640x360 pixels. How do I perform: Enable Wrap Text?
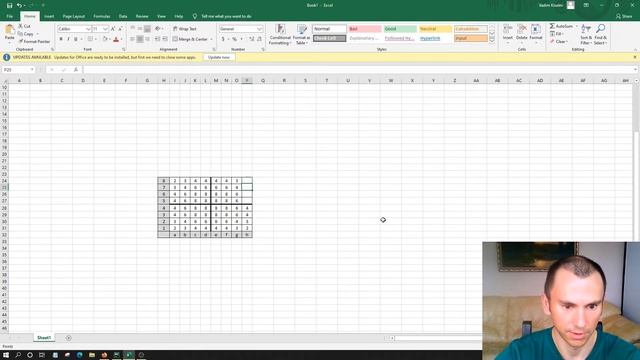[184, 29]
